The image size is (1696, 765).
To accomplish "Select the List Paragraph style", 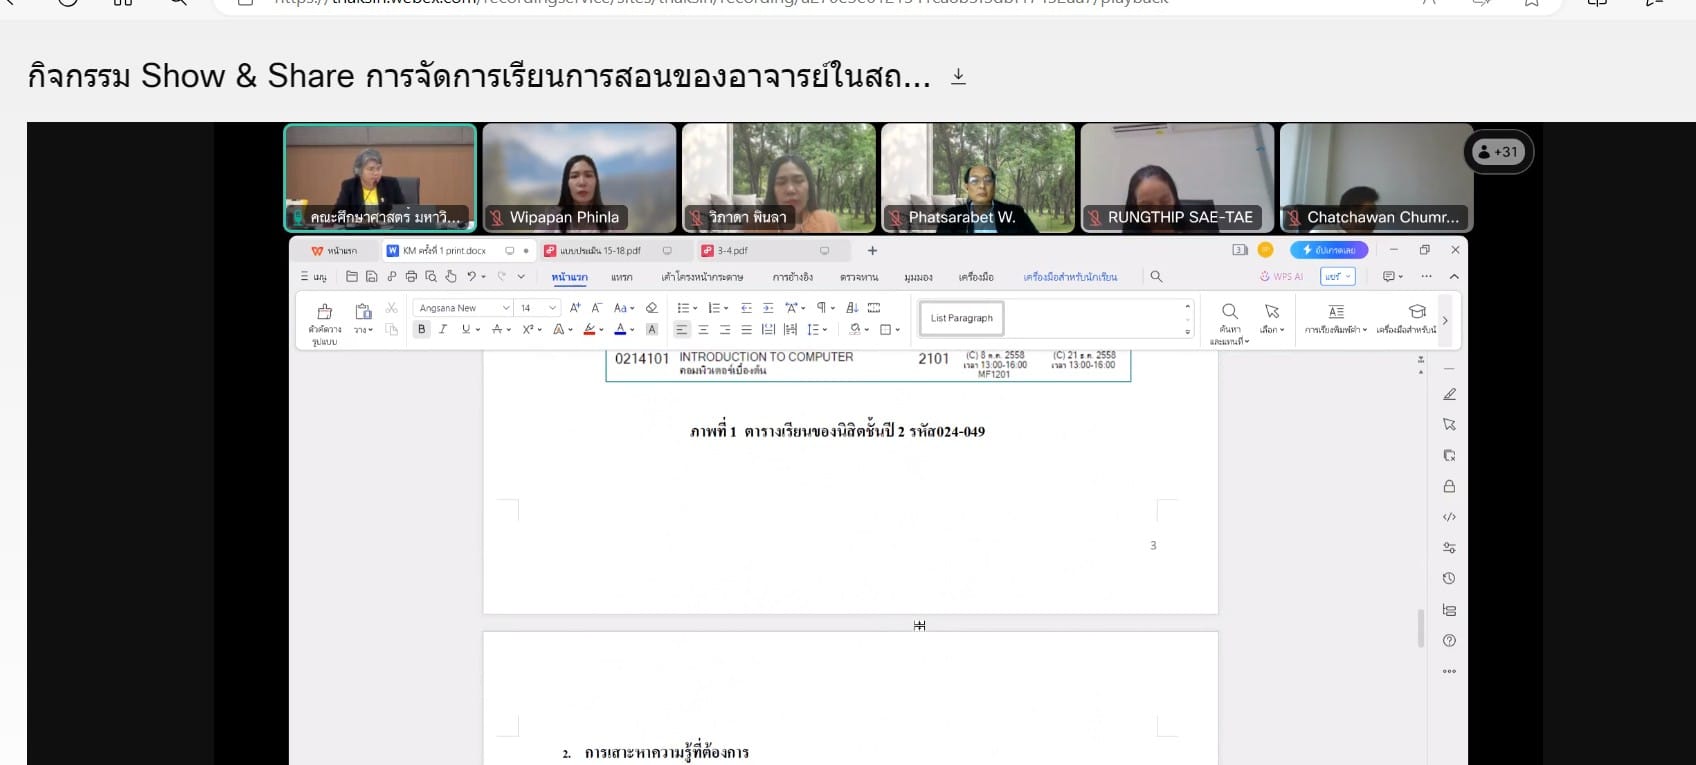I will coord(962,318).
